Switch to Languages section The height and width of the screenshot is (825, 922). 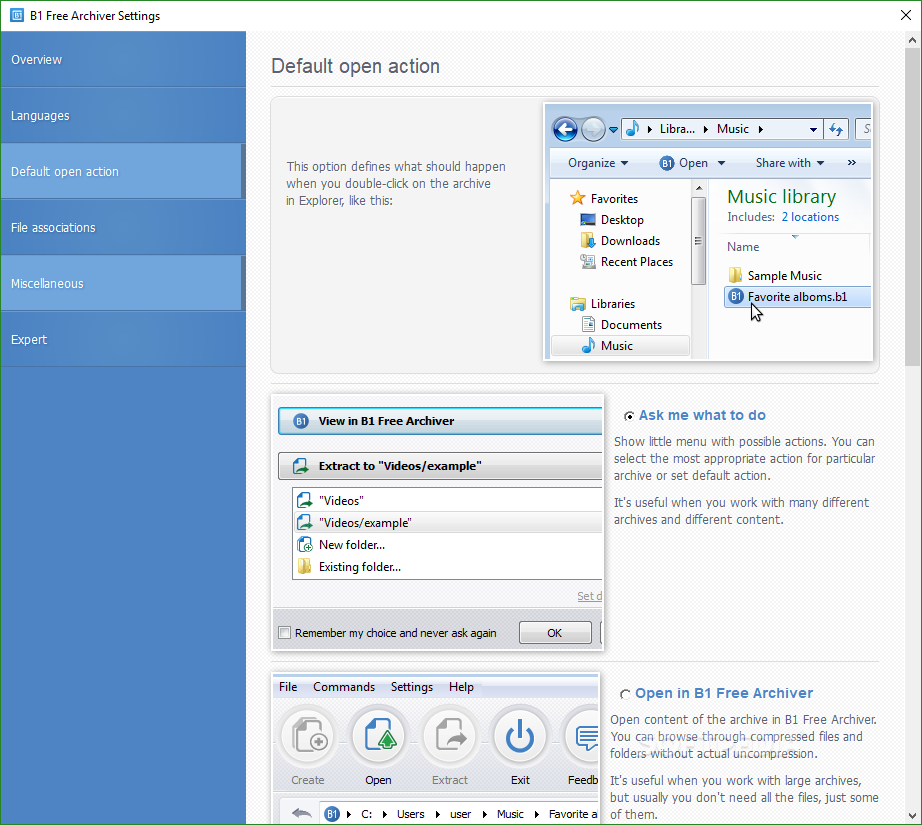tap(123, 115)
